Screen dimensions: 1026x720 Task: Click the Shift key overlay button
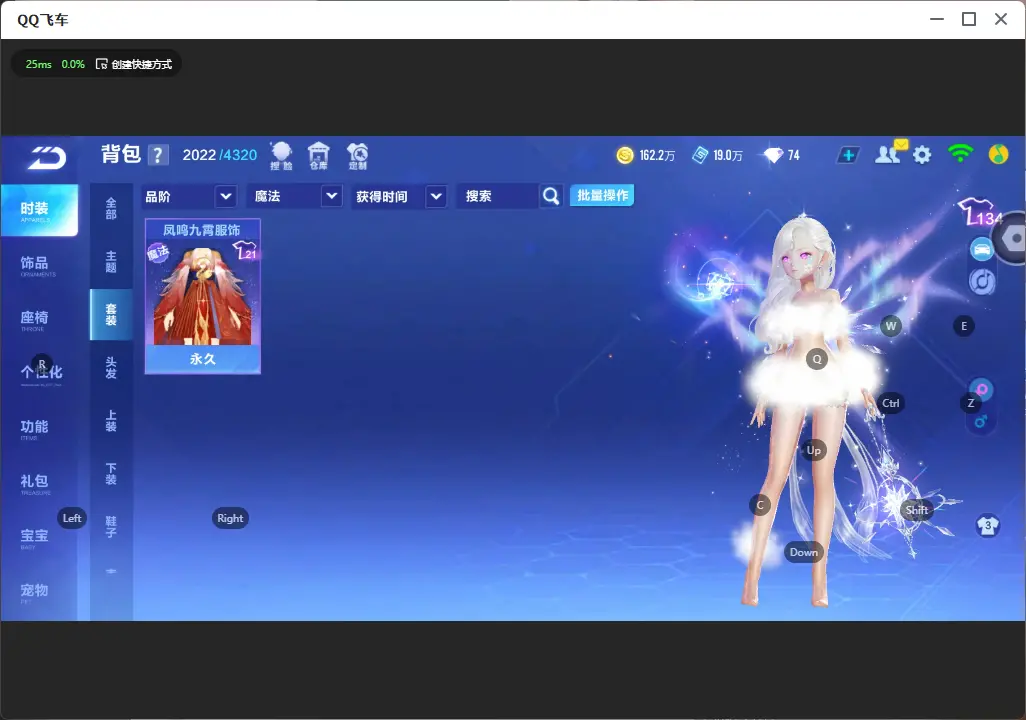(x=917, y=510)
